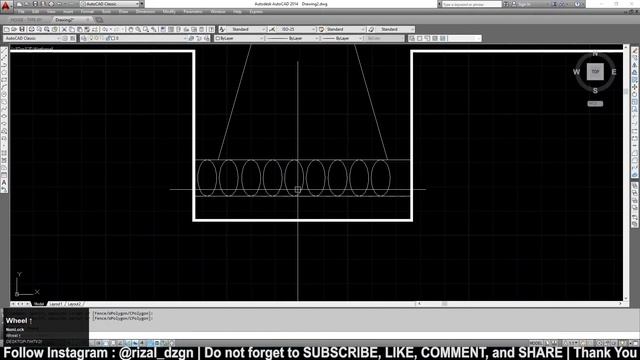This screenshot has width=640, height=360.
Task: Click the W compass letter on ViewCube
Action: tap(576, 72)
